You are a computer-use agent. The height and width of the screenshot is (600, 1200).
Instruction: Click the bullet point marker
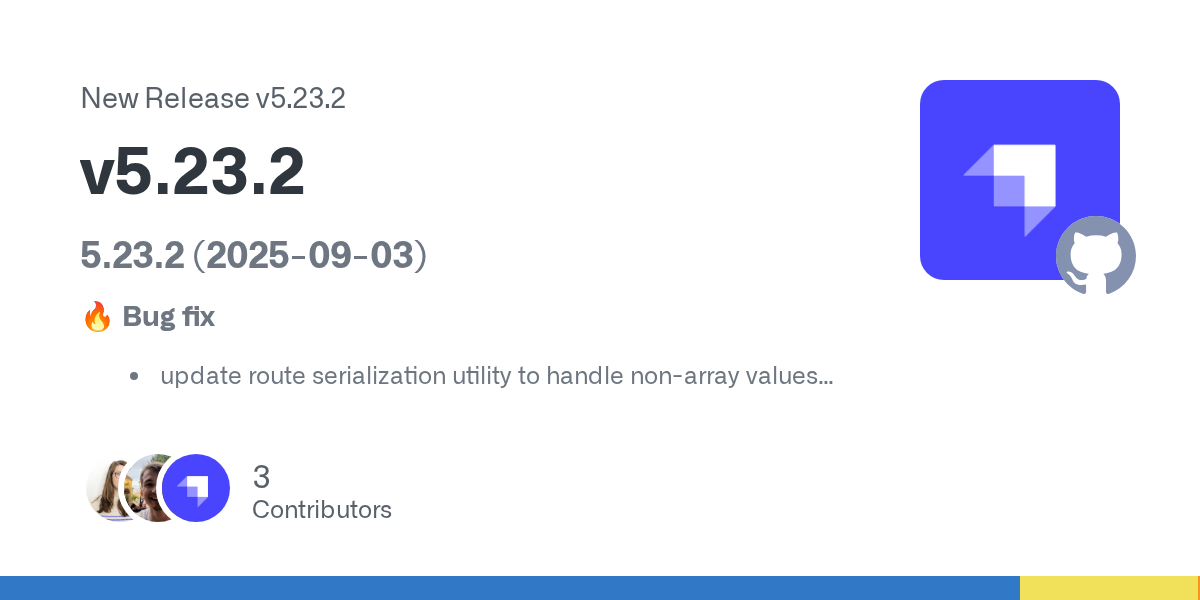click(x=133, y=378)
